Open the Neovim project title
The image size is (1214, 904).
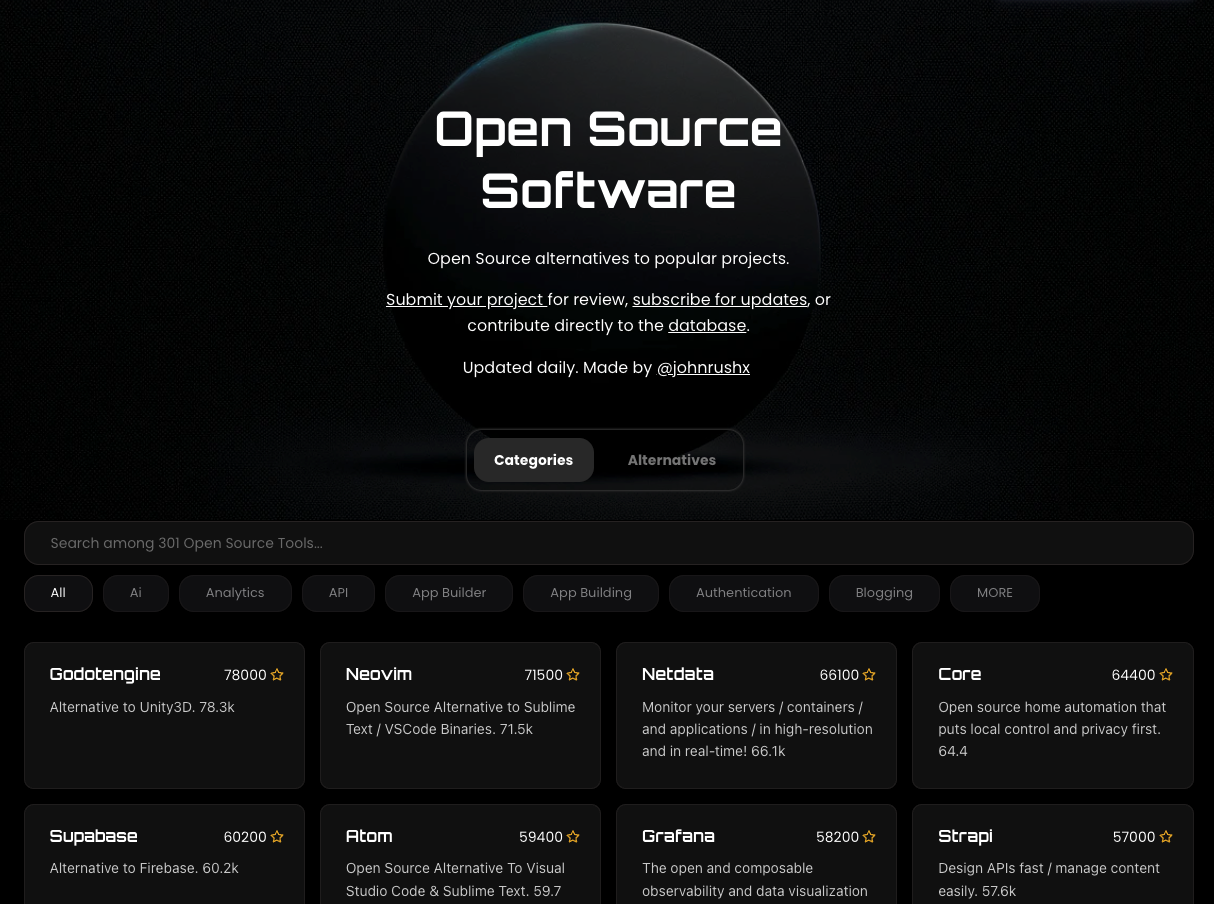(x=379, y=674)
